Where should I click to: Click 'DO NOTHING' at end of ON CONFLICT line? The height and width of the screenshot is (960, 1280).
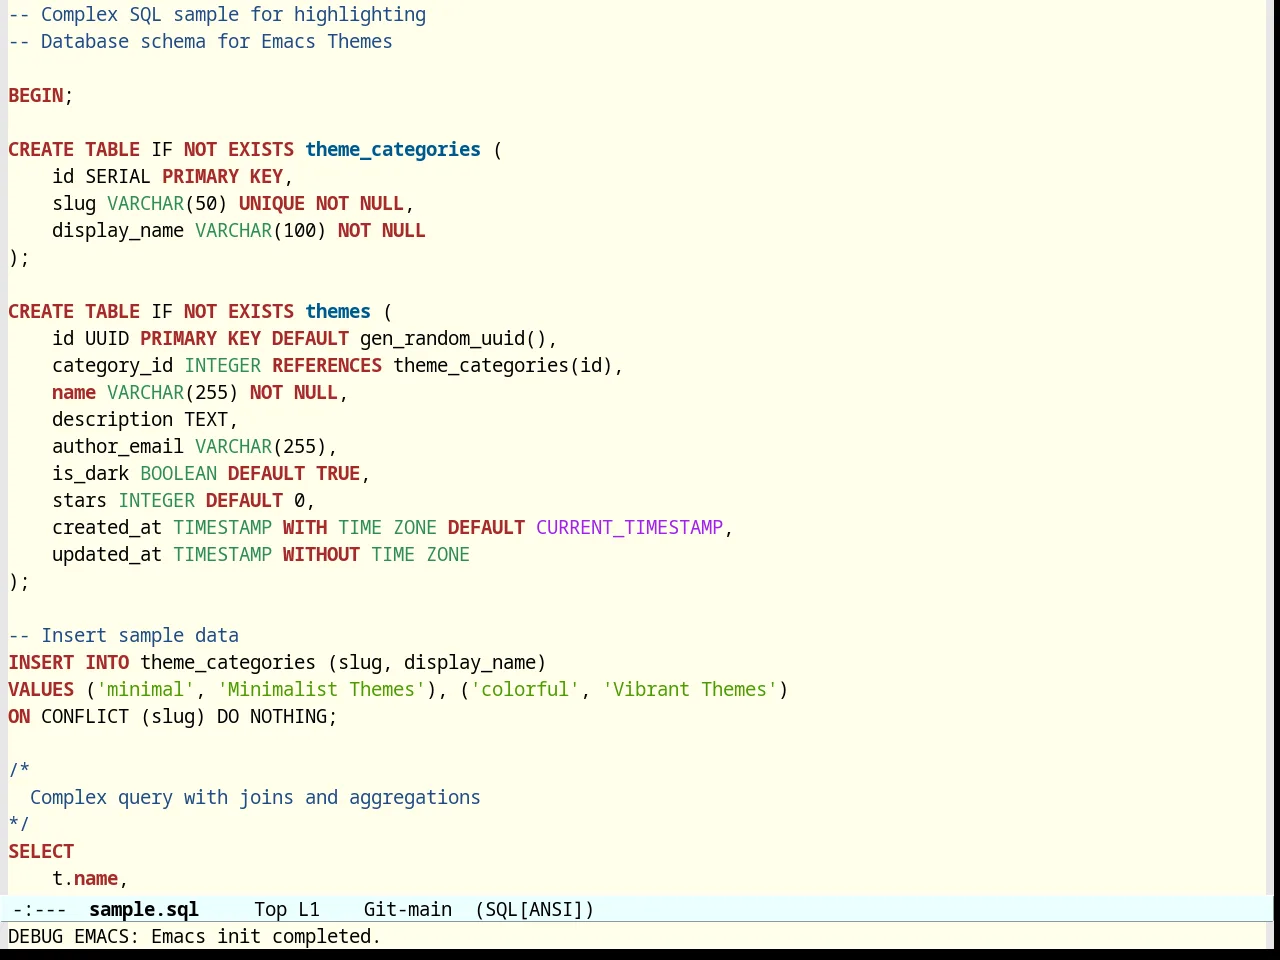(272, 716)
